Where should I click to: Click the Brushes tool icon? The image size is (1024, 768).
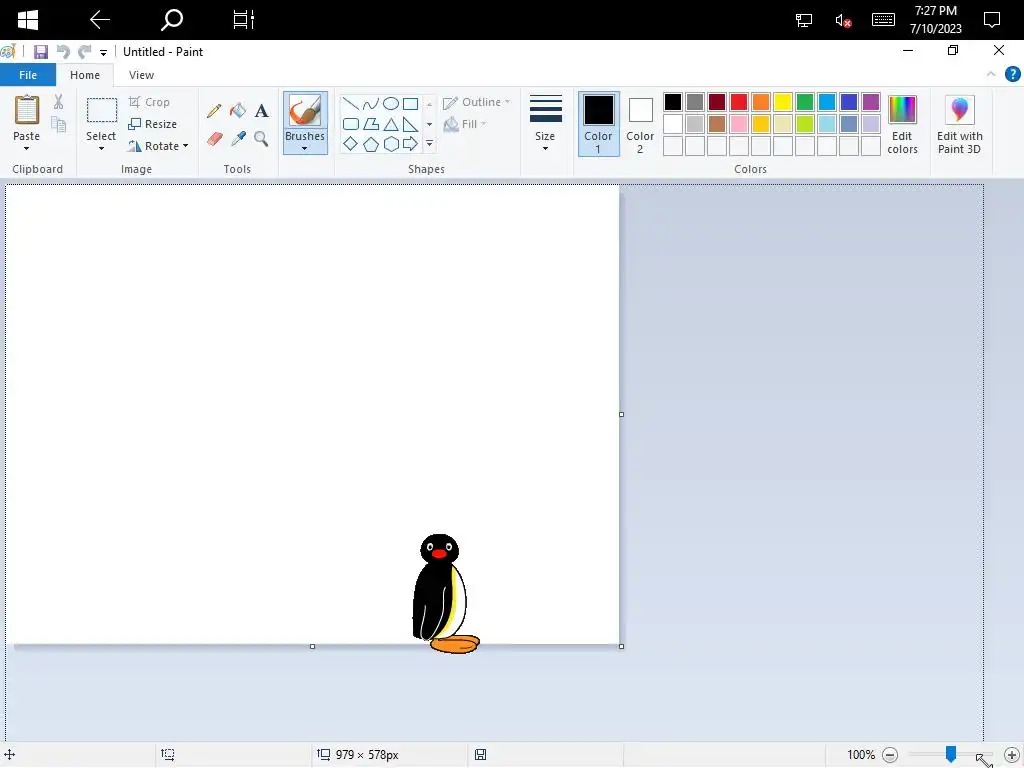coord(305,111)
